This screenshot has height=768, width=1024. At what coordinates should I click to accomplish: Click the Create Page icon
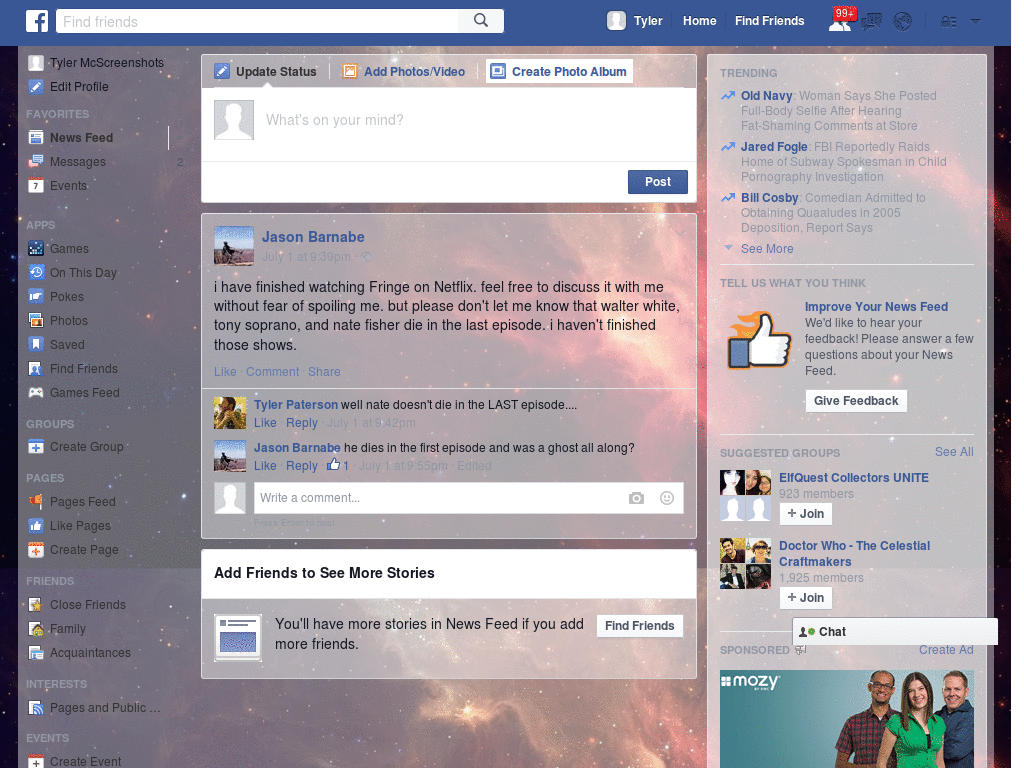point(36,550)
